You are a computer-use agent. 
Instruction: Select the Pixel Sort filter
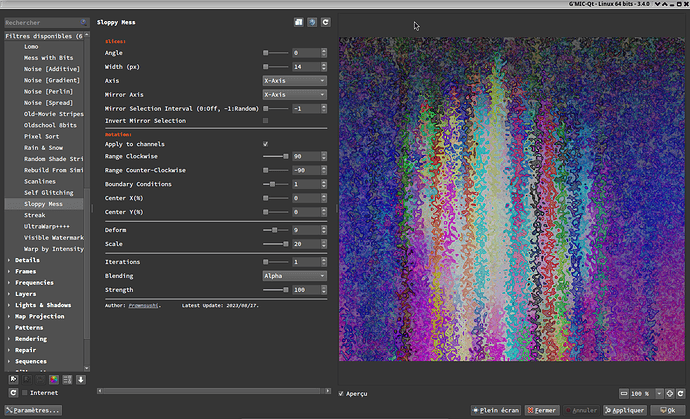click(x=41, y=135)
